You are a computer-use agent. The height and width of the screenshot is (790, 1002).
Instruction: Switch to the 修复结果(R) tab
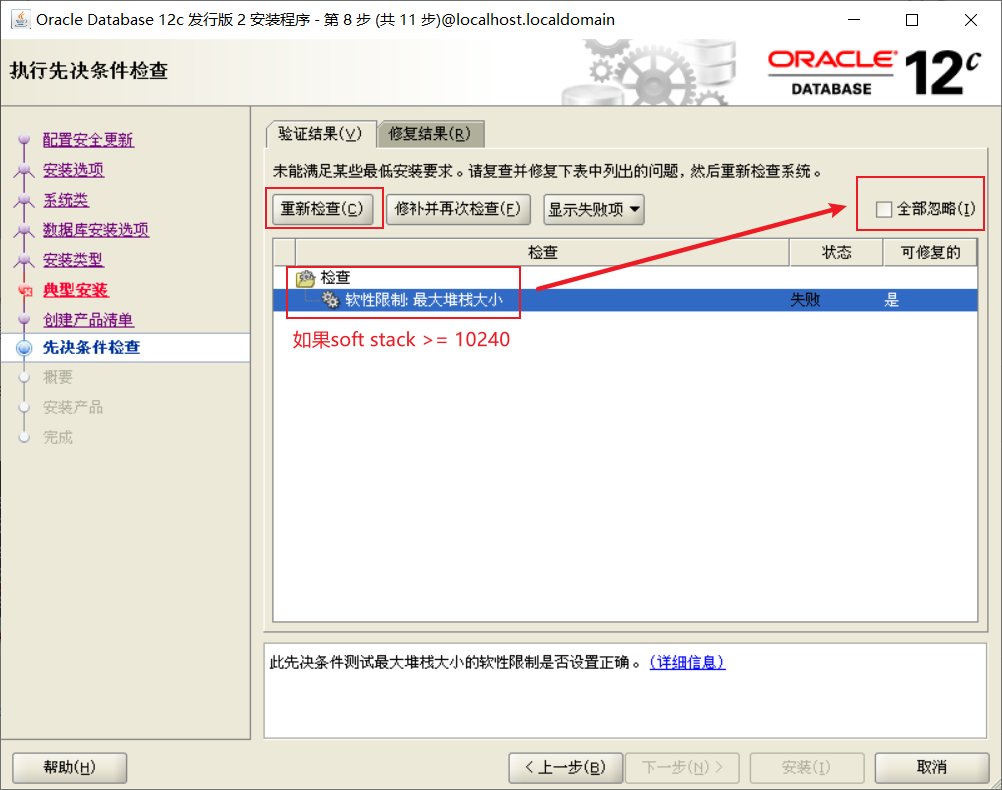click(429, 134)
